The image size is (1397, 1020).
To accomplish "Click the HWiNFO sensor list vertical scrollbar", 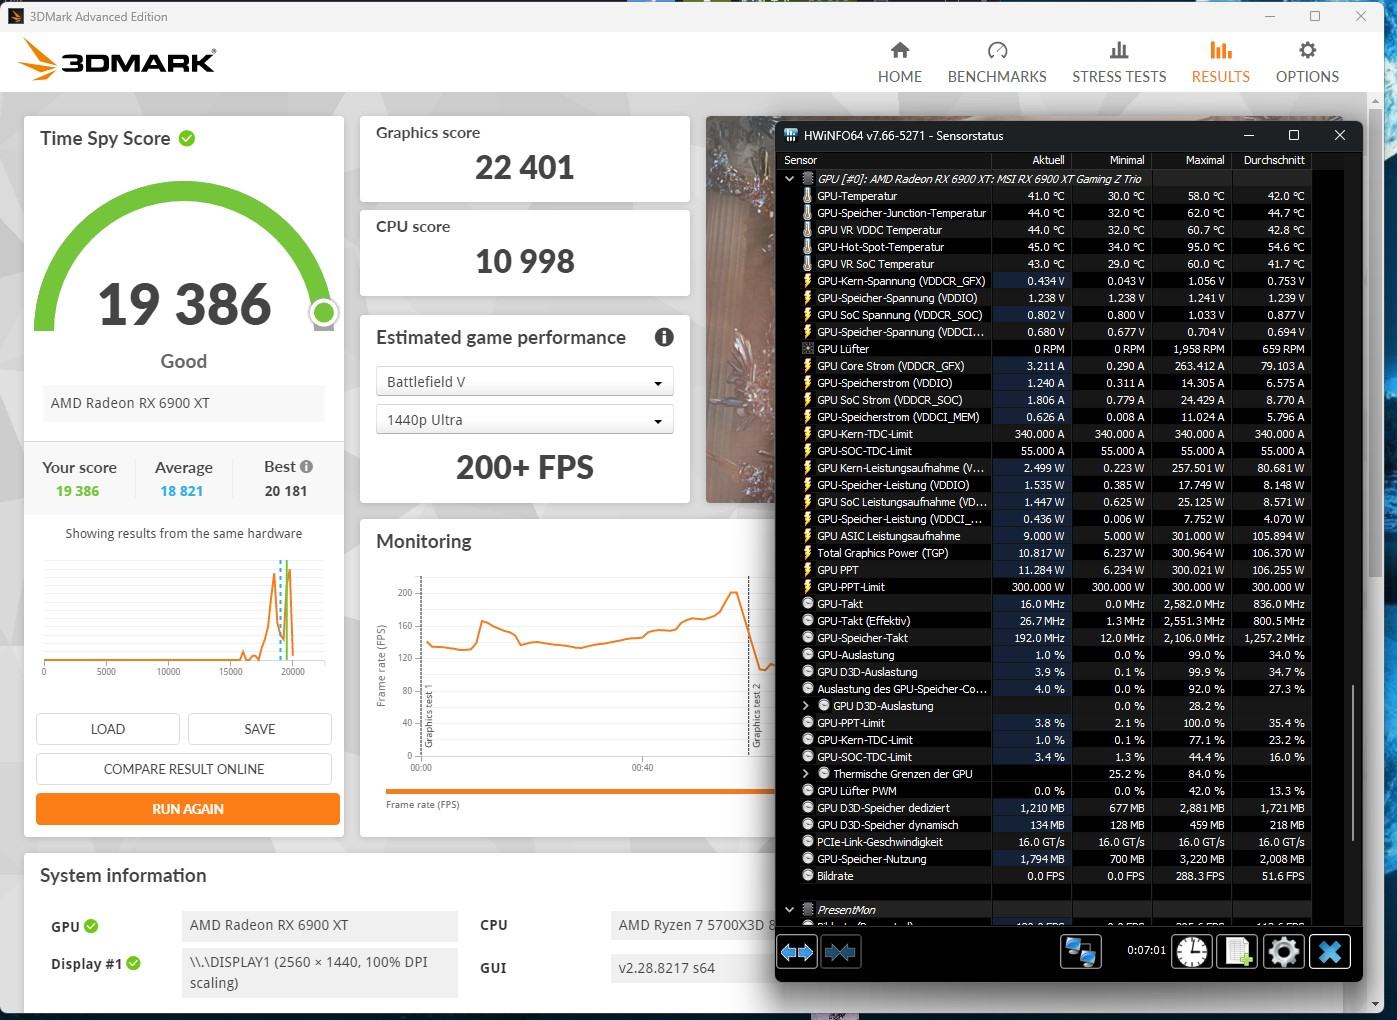I will click(1351, 762).
